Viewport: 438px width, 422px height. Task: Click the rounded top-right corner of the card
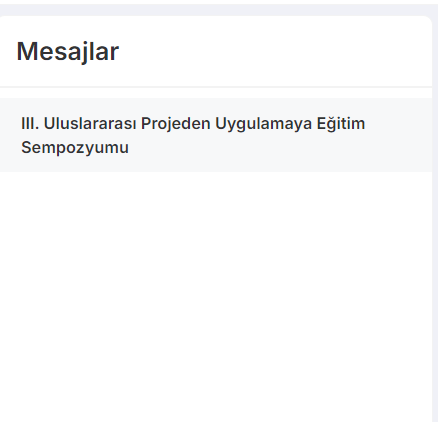point(427,21)
